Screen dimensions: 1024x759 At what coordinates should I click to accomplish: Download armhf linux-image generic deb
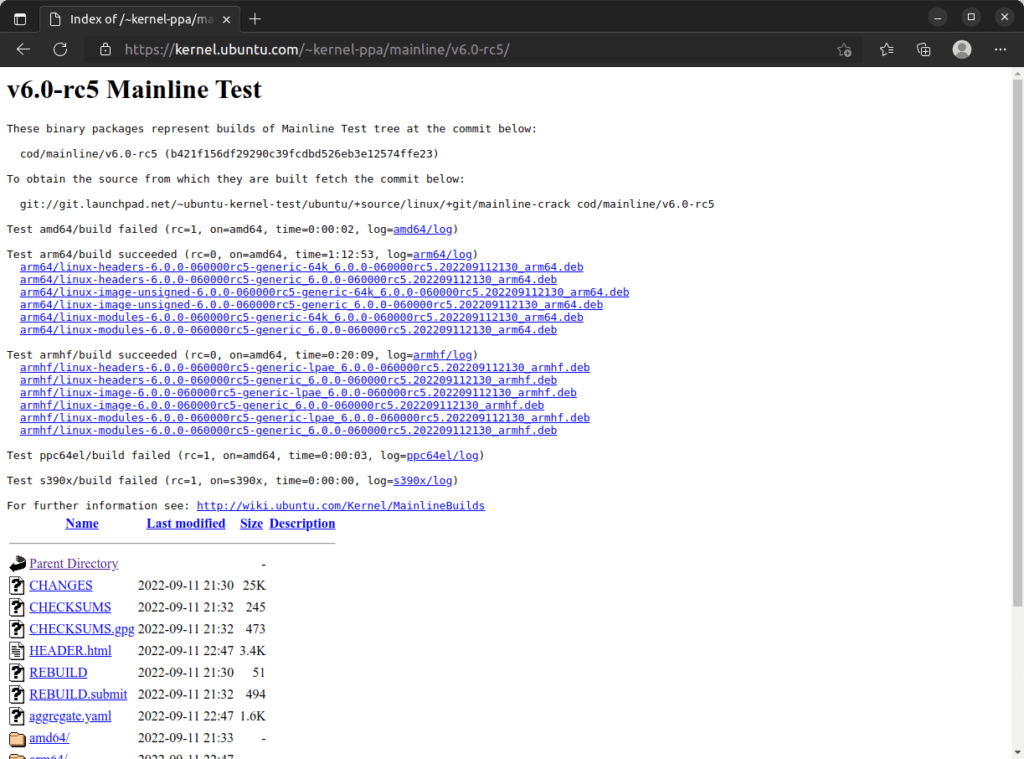click(x=281, y=405)
